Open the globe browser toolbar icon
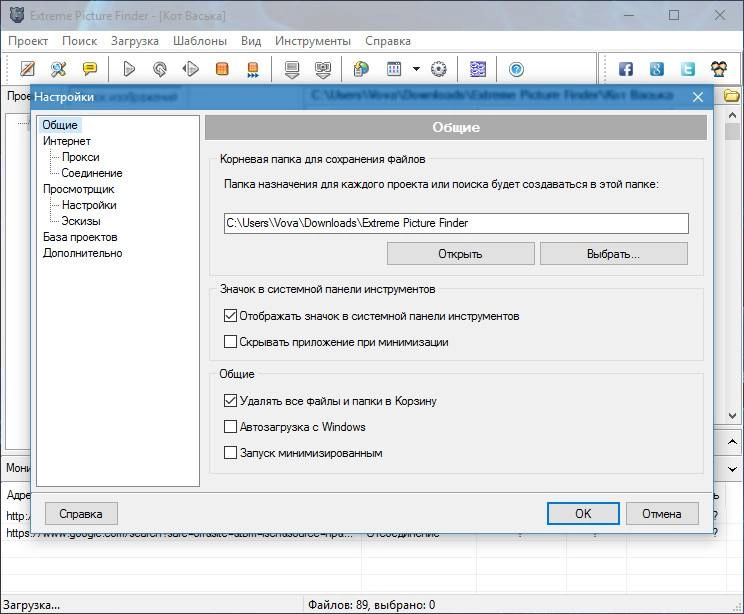This screenshot has height=614, width=744. coord(361,69)
